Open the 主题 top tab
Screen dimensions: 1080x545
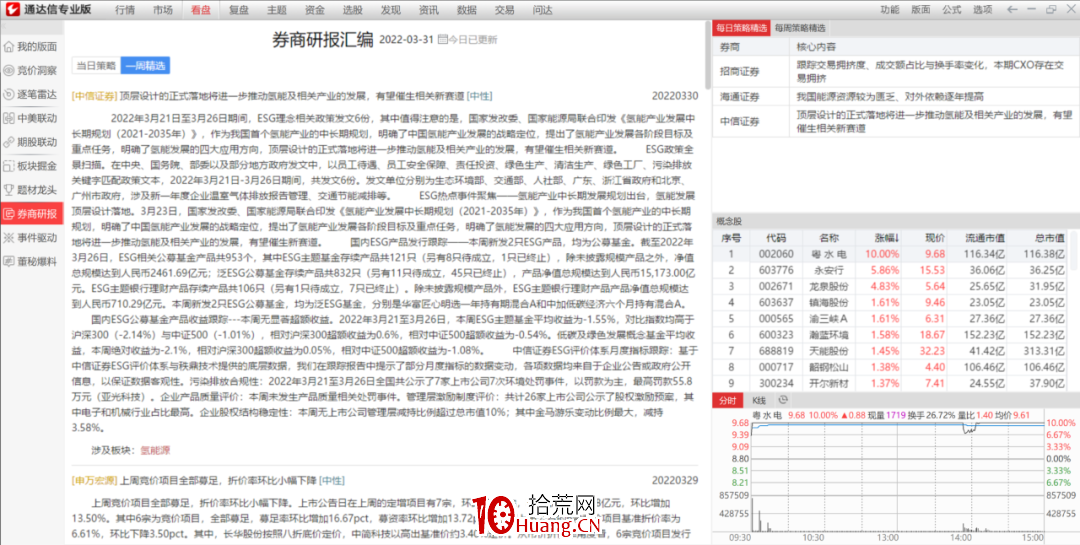pos(277,10)
